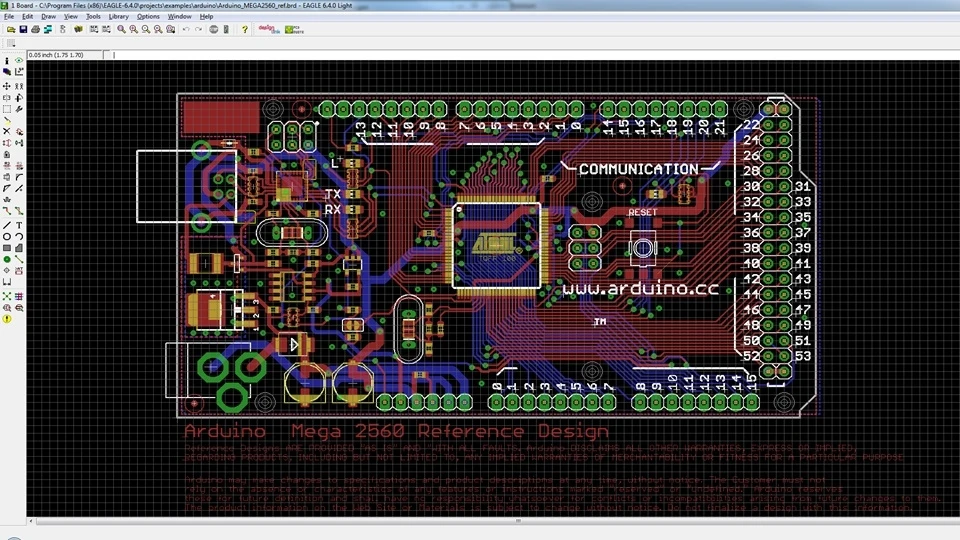Screen dimensions: 960x540
Task: Select the Polygon tool
Action: 19,248
